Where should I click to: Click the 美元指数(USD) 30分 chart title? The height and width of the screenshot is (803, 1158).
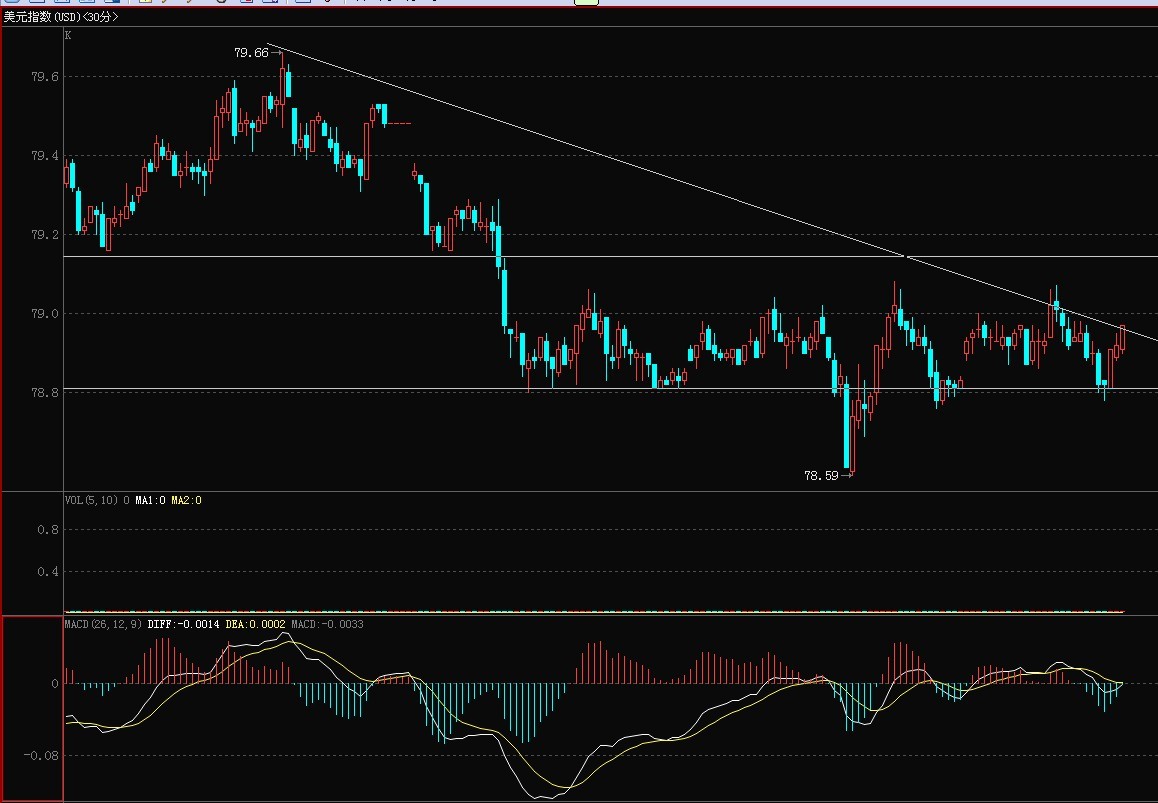point(60,17)
